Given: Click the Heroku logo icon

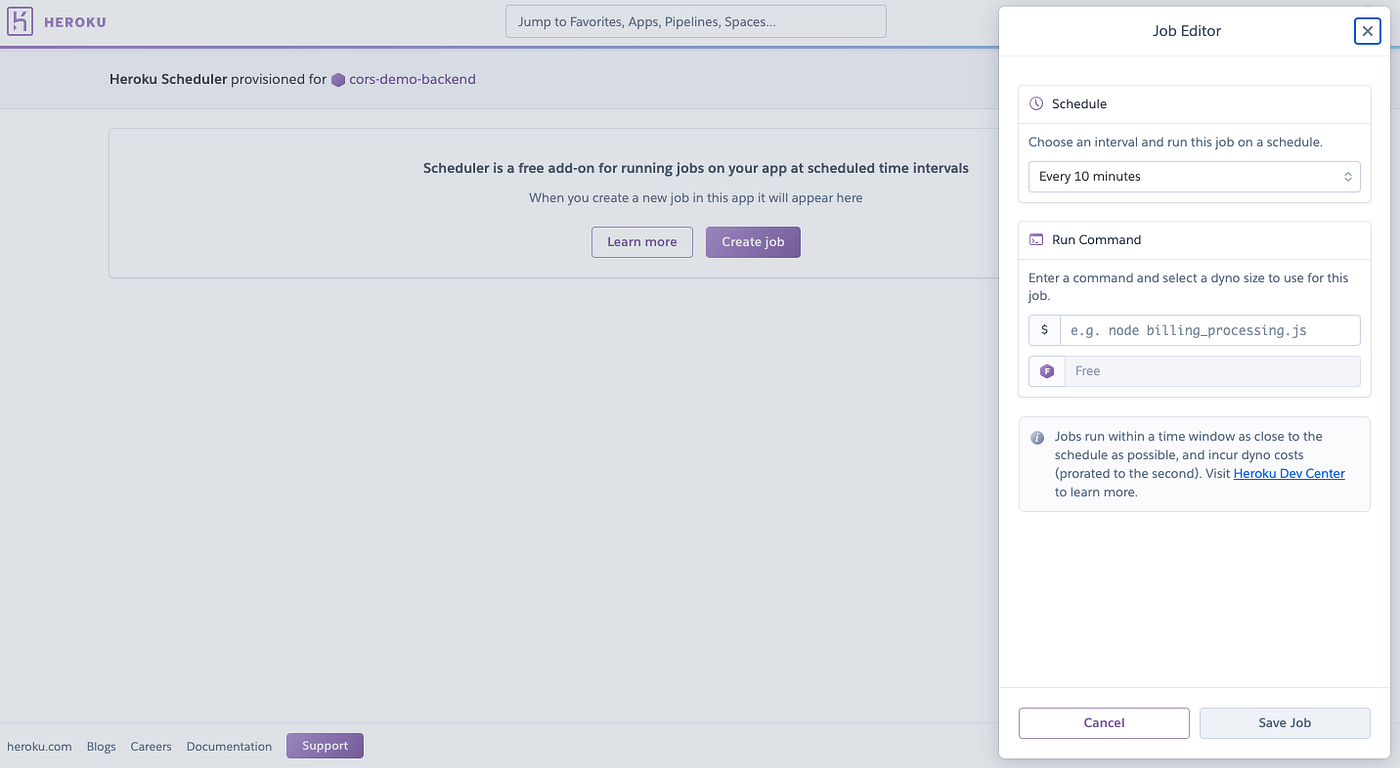Looking at the screenshot, I should [20, 21].
